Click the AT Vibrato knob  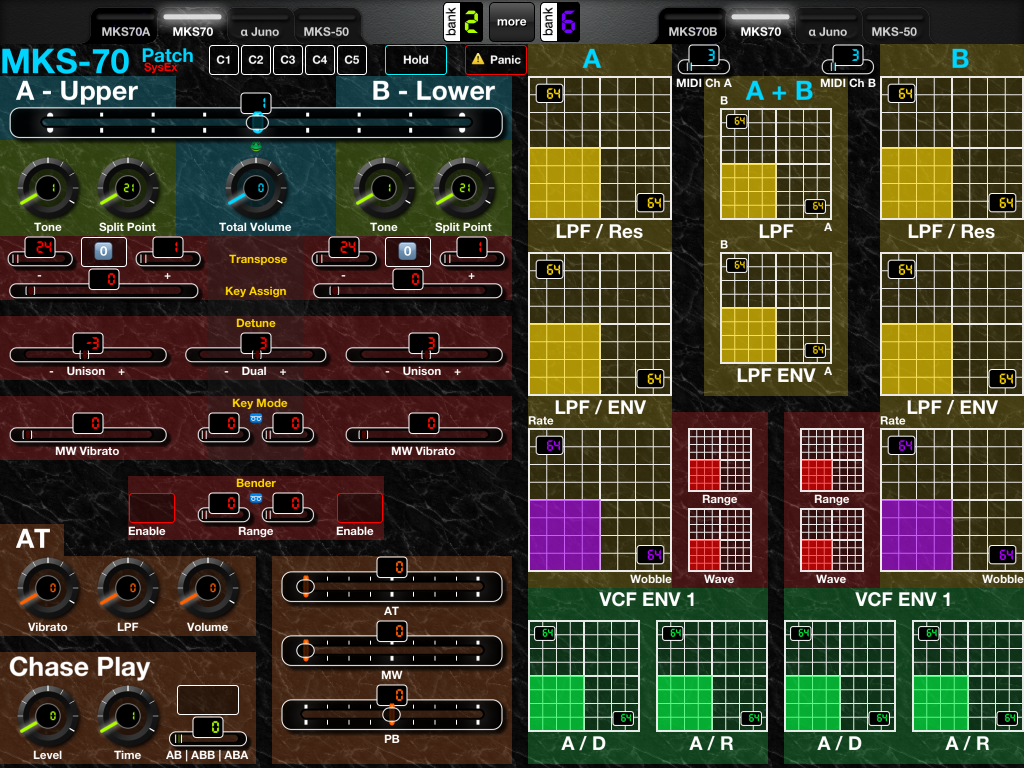tap(48, 588)
